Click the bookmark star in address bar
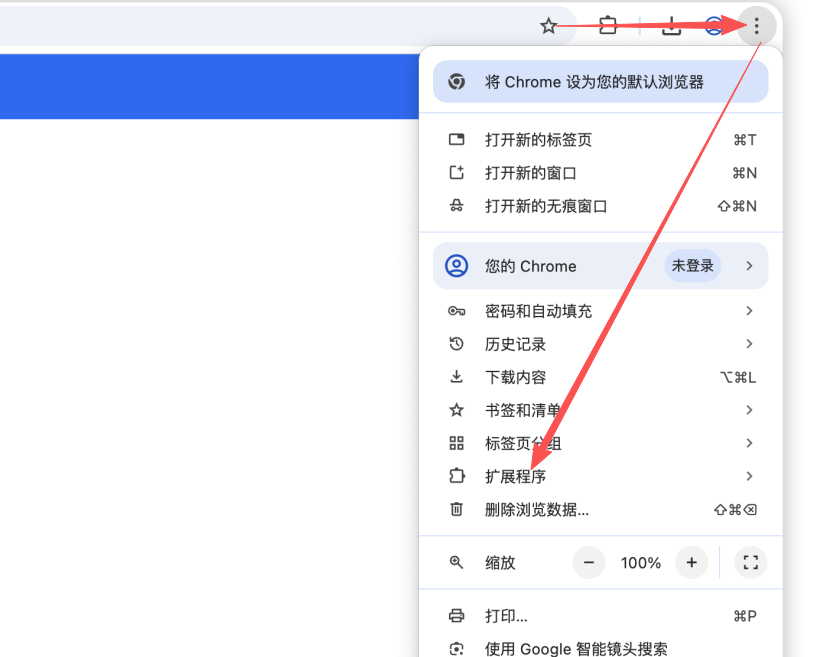821x657 pixels. 548,25
